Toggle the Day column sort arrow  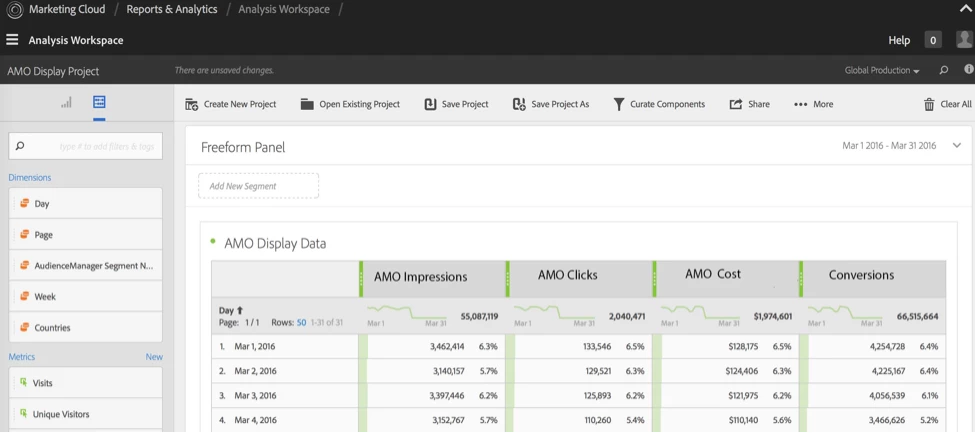click(x=240, y=310)
